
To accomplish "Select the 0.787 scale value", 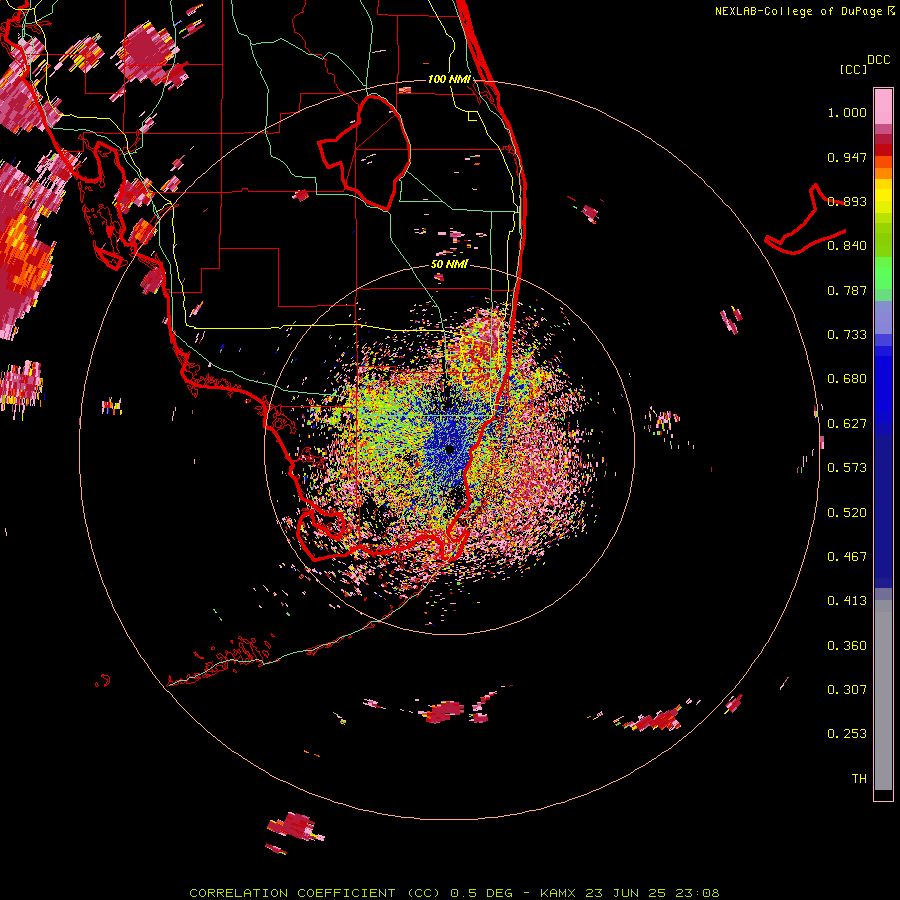I will [847, 290].
